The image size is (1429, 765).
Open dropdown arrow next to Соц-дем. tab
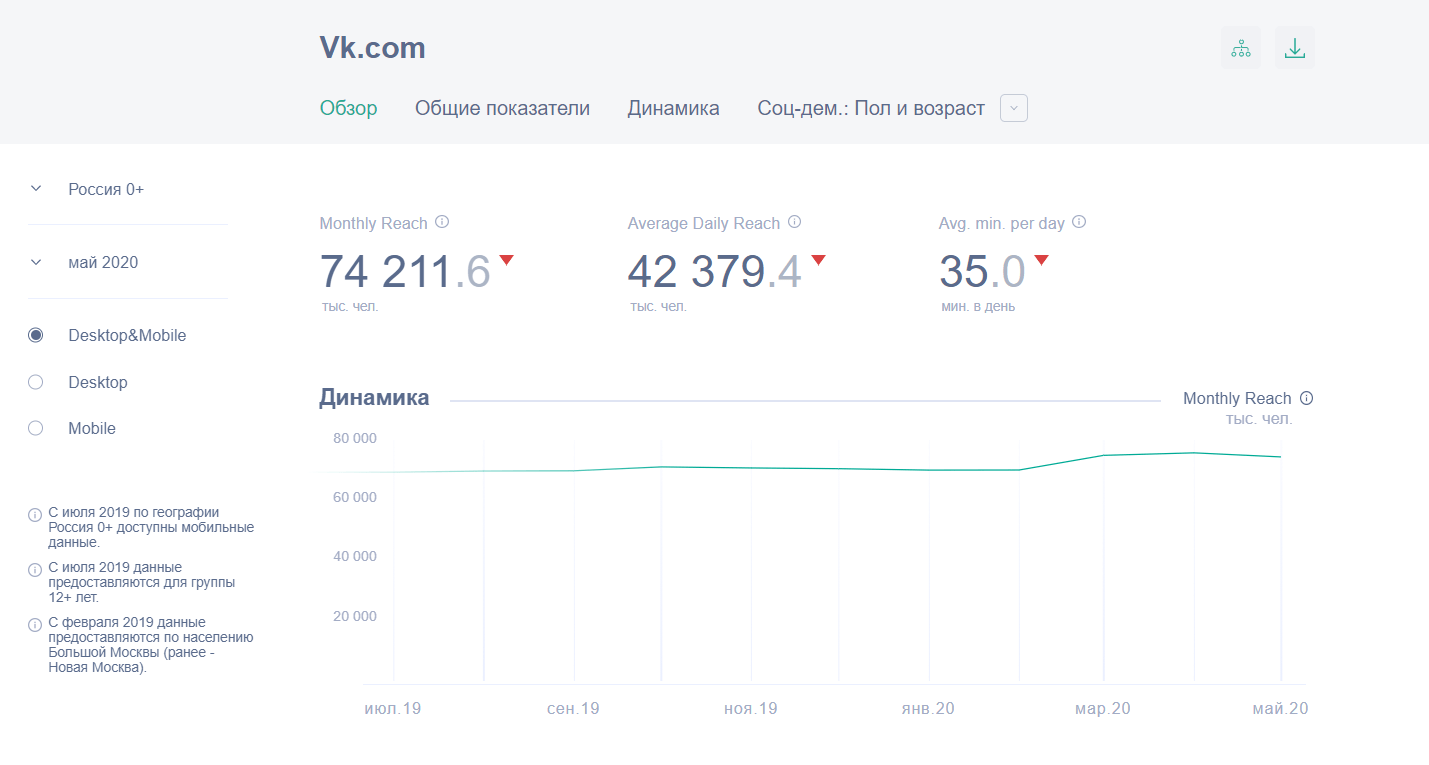tap(1014, 108)
